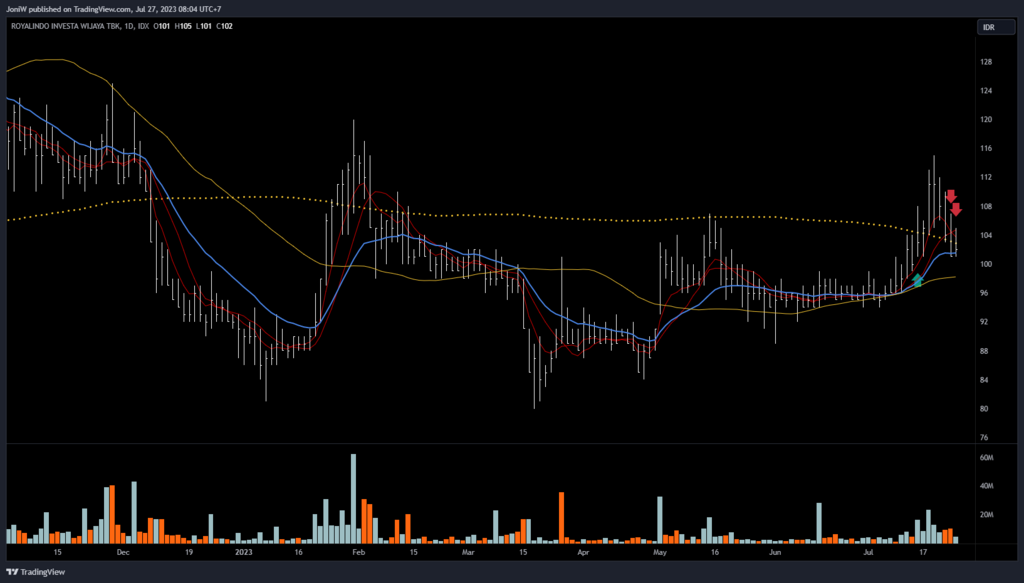Select the Jul label on time axis

click(x=869, y=551)
